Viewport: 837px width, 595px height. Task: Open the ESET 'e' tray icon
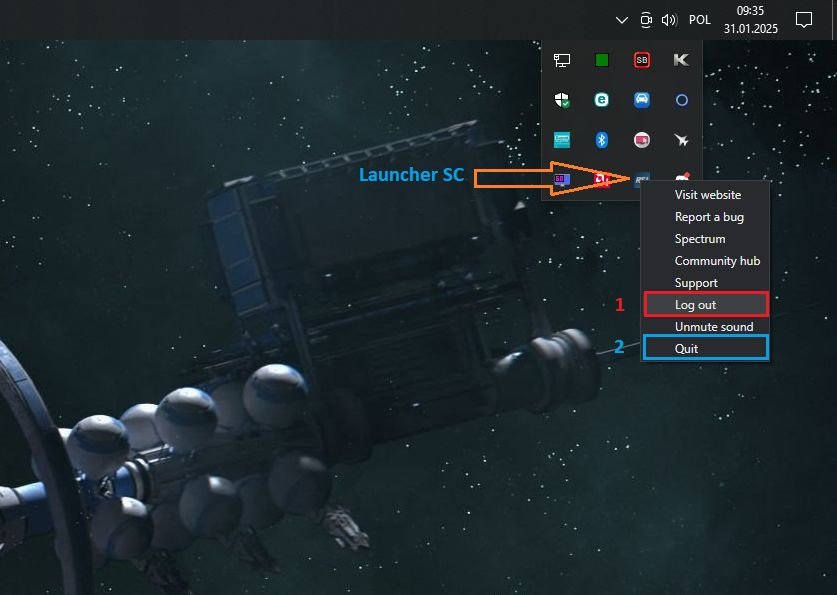click(x=602, y=100)
